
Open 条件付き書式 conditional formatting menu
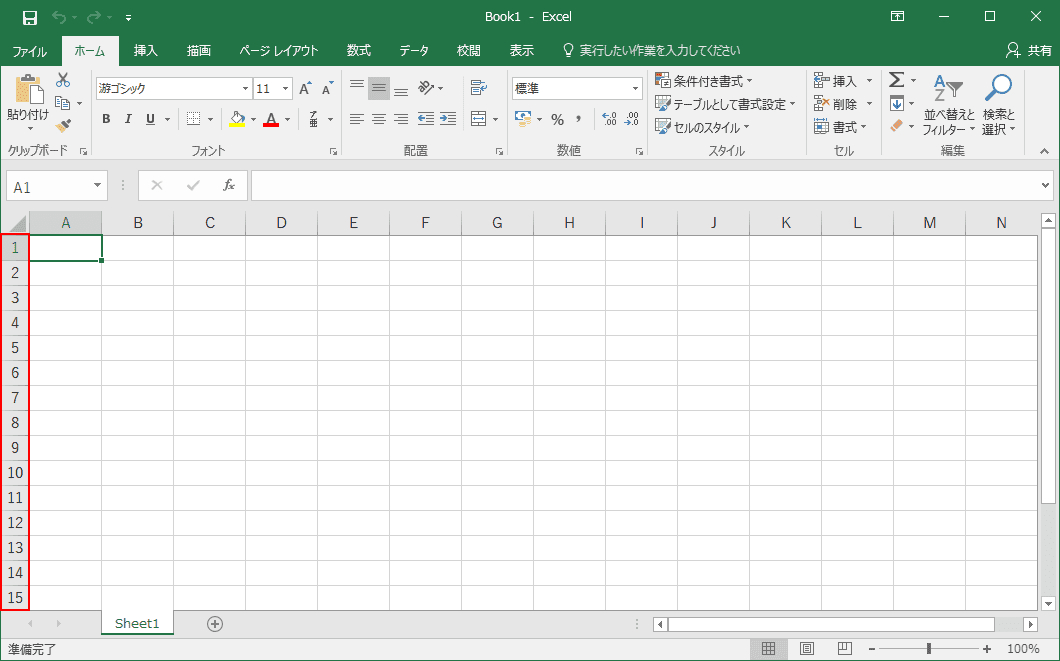tap(704, 81)
